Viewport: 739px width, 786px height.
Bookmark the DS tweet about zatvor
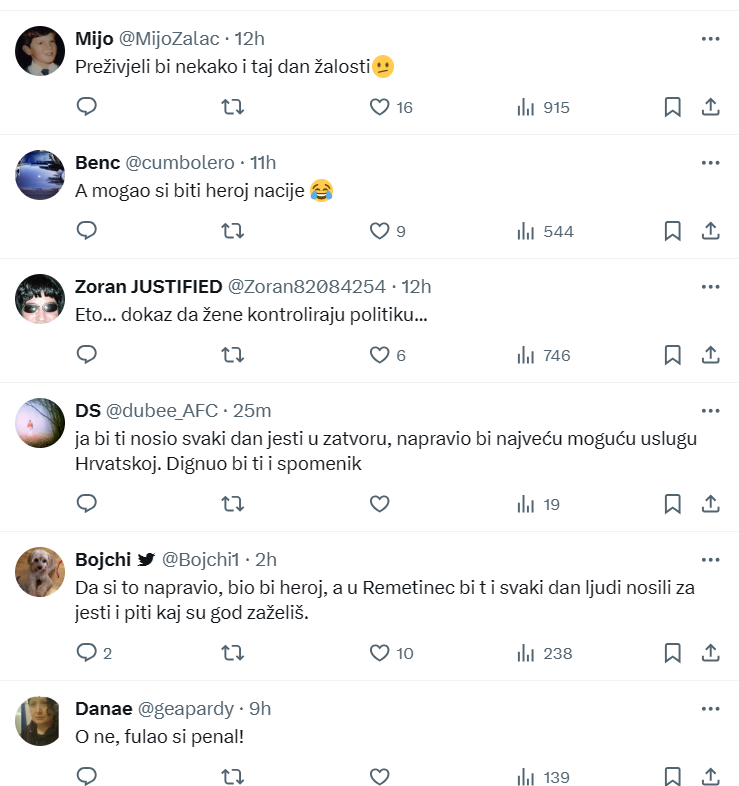tap(672, 504)
